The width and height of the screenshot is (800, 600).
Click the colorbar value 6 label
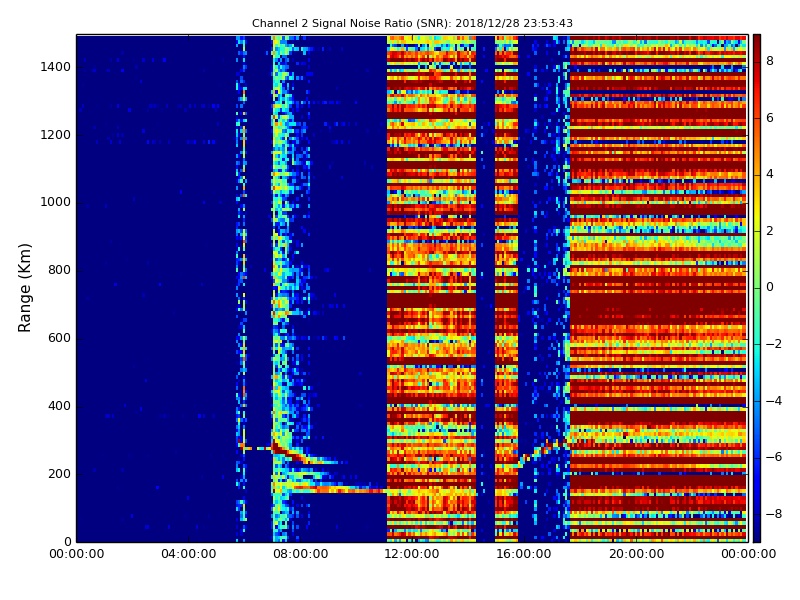770,118
